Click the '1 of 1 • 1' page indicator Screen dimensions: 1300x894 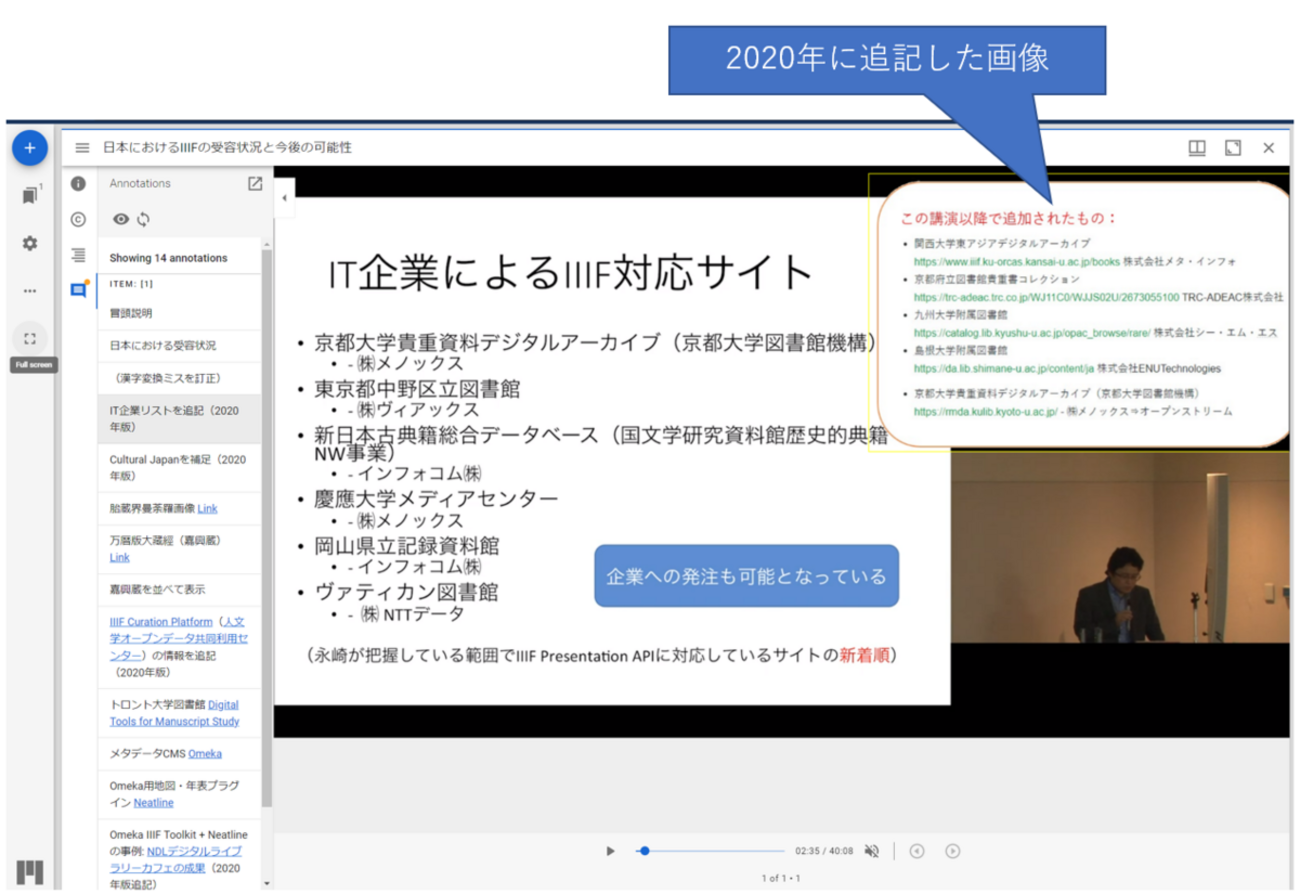[x=781, y=878]
